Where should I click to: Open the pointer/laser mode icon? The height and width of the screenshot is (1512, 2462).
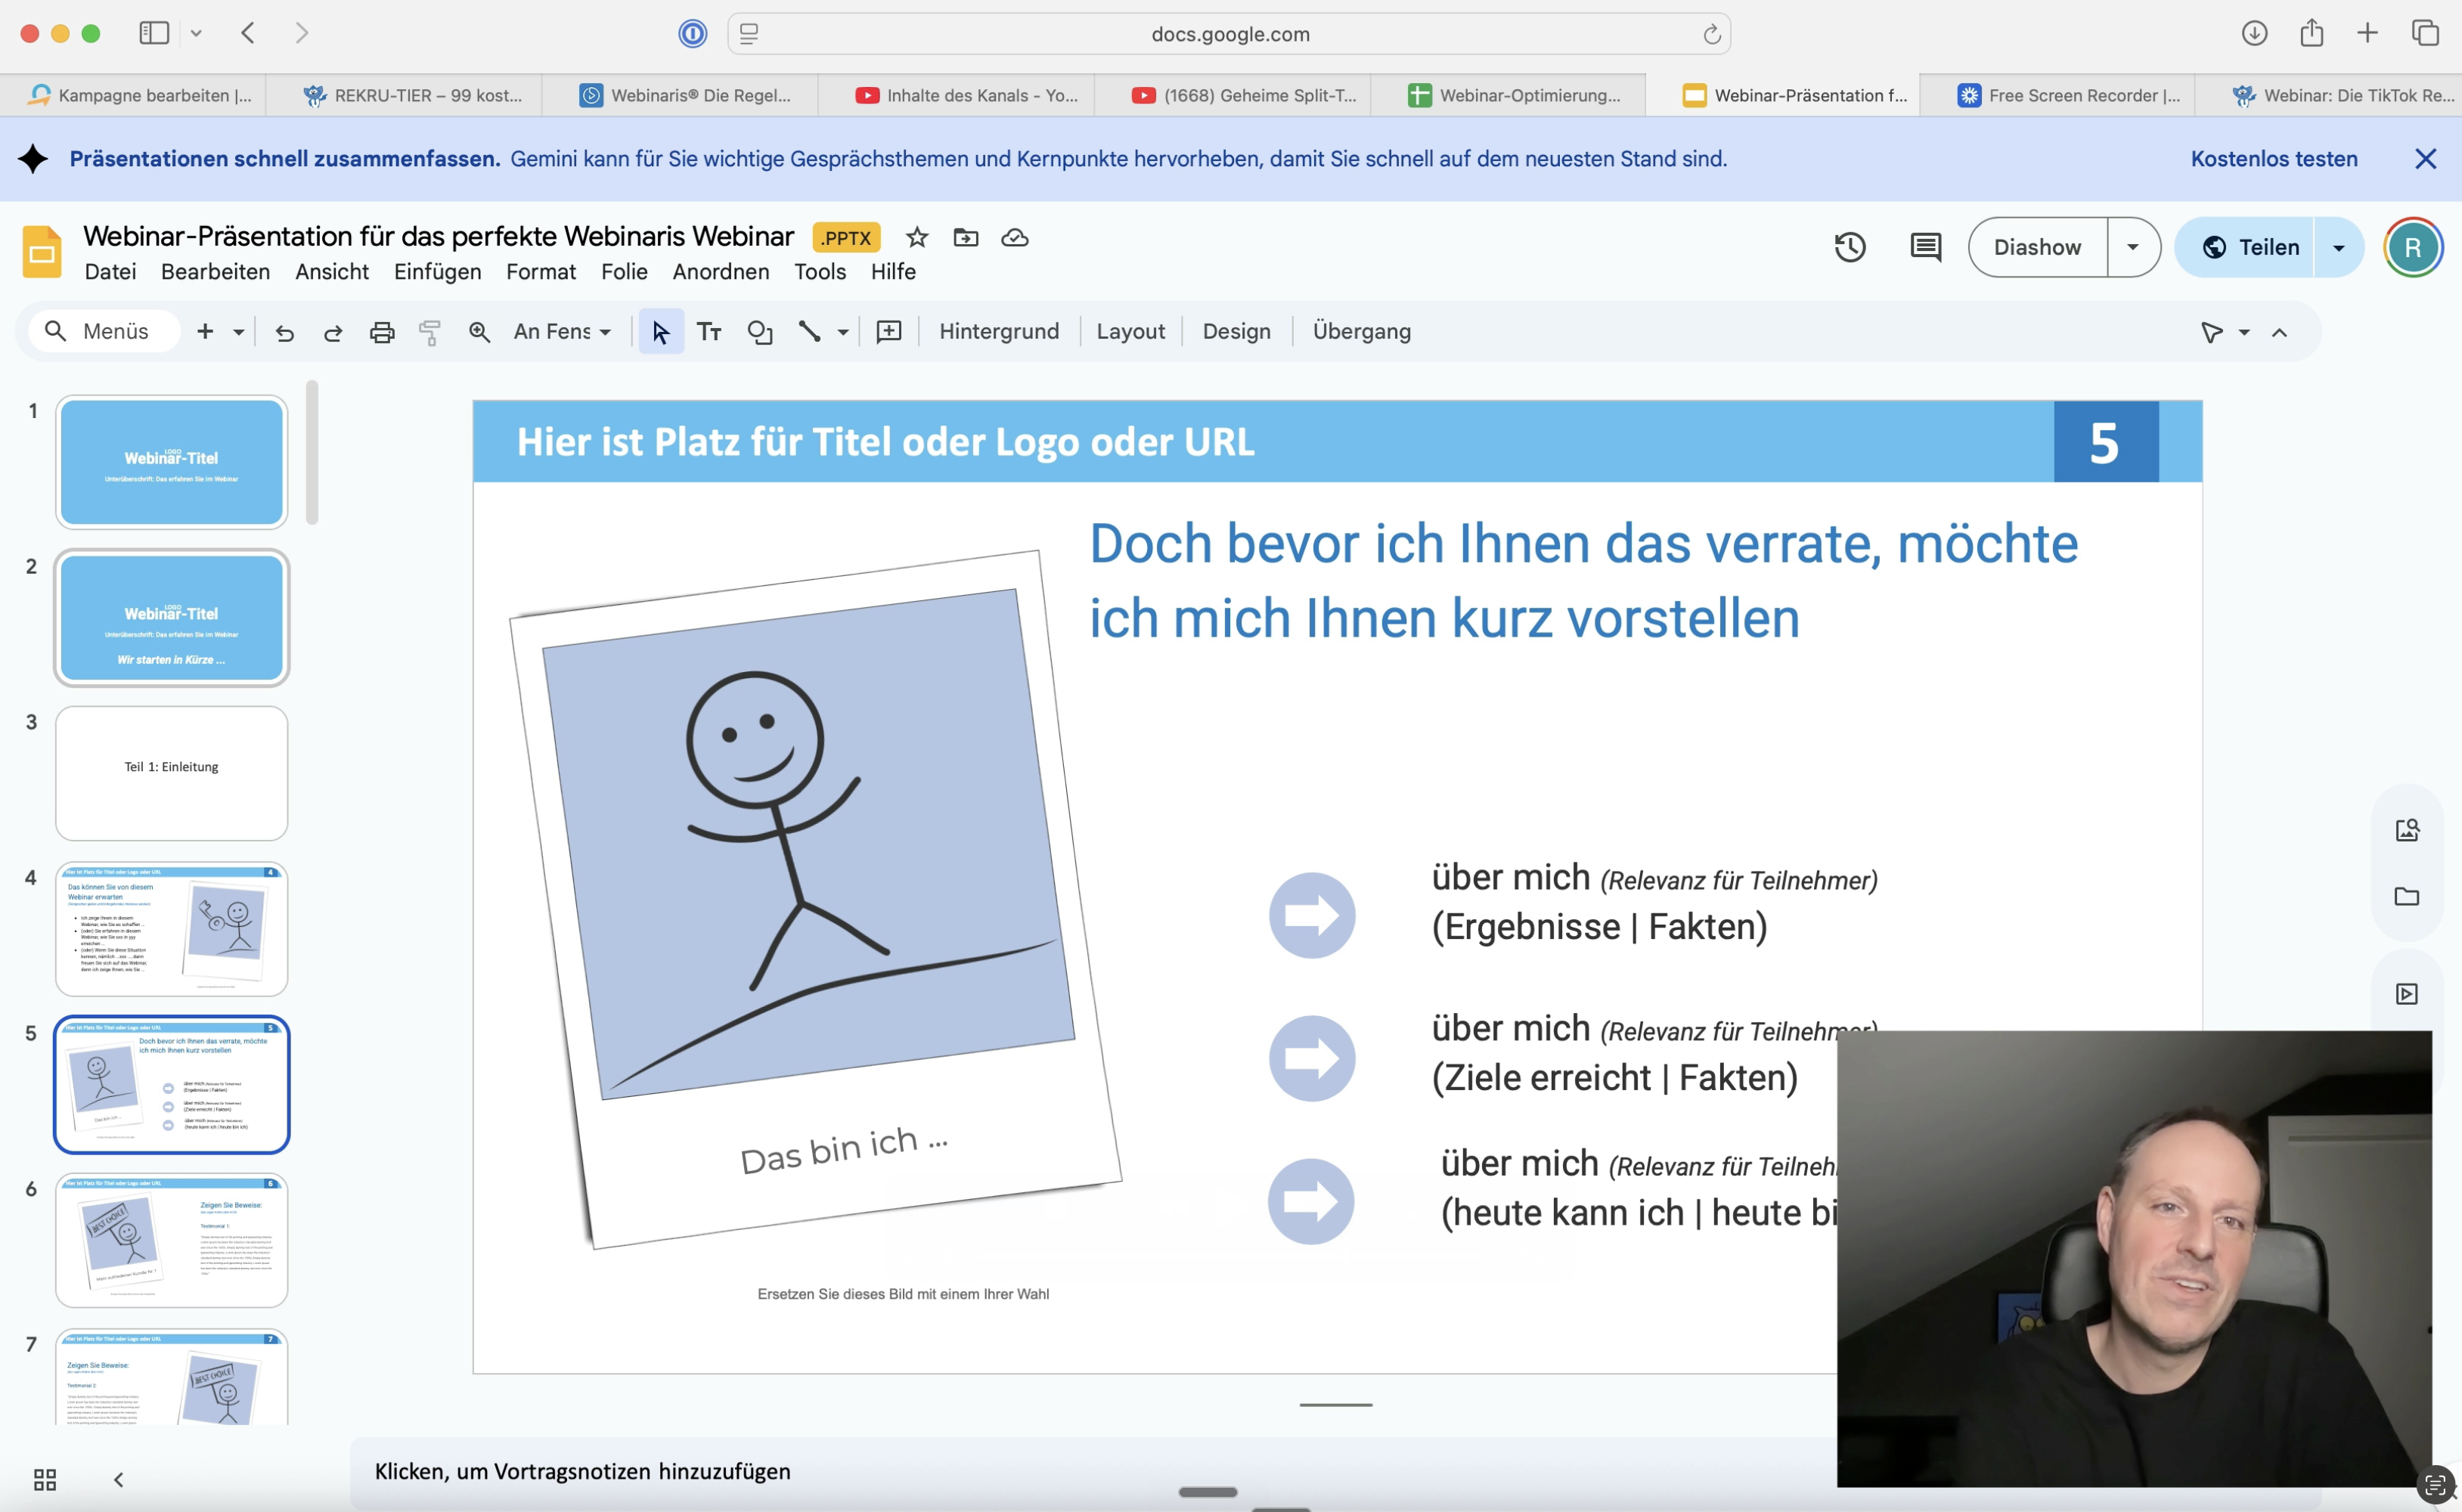tap(2211, 332)
